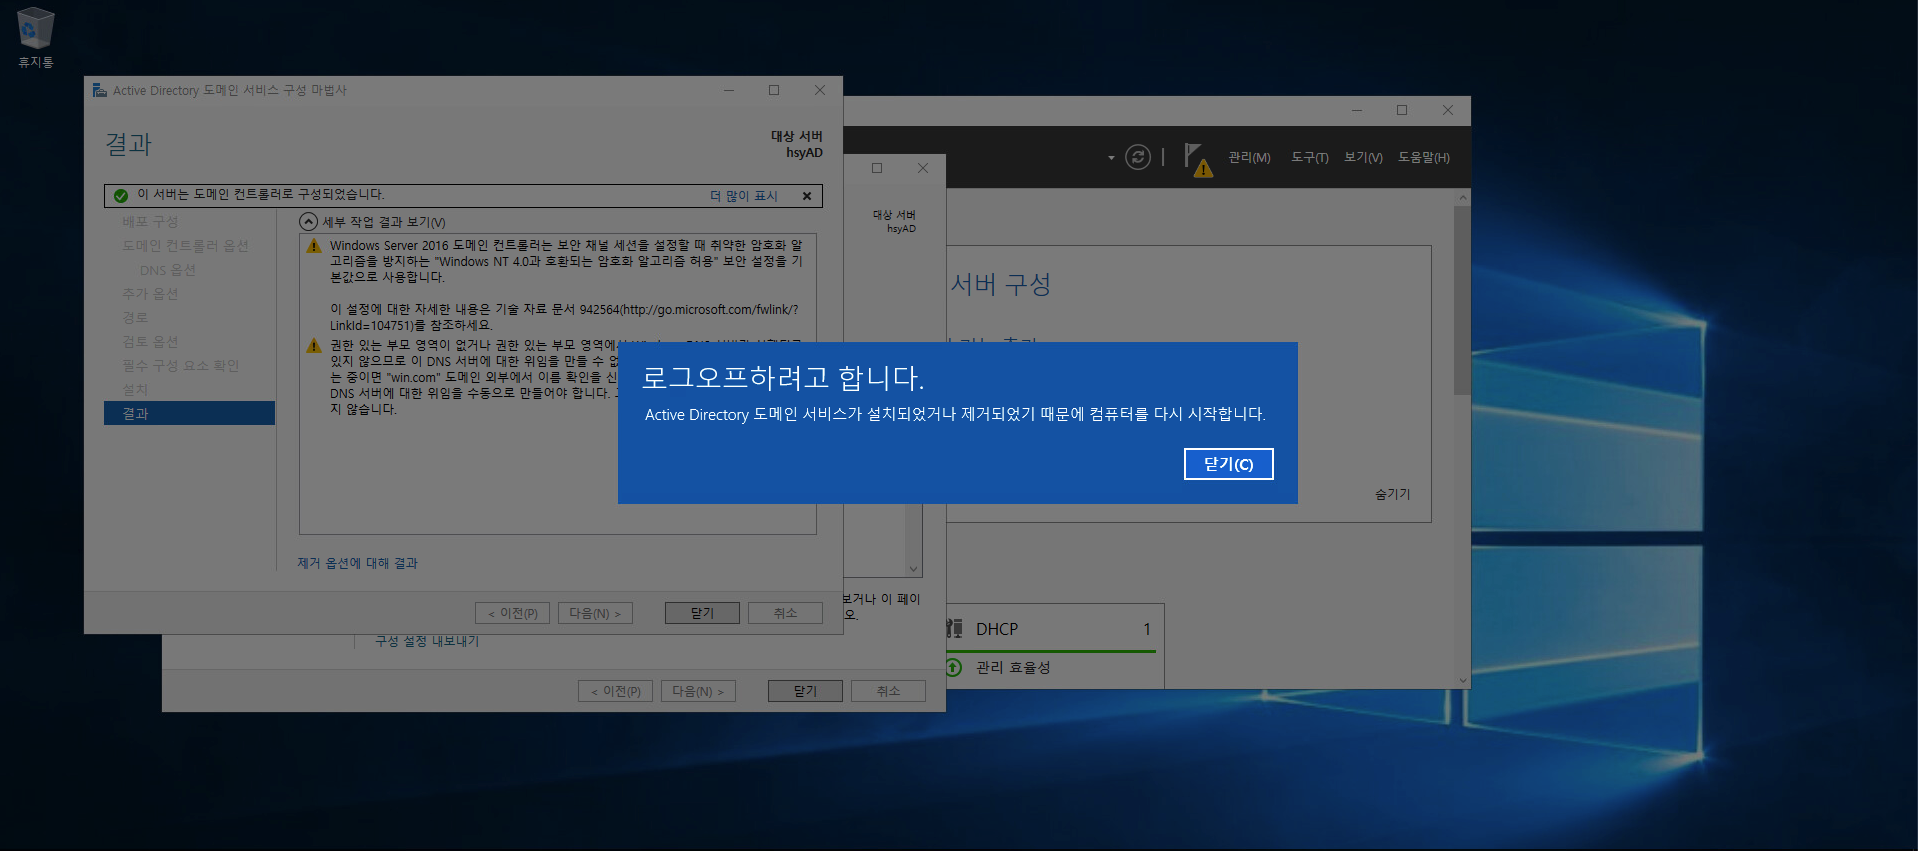This screenshot has height=851, width=1918.
Task: Dismiss the domain controller success notification
Action: pos(807,196)
